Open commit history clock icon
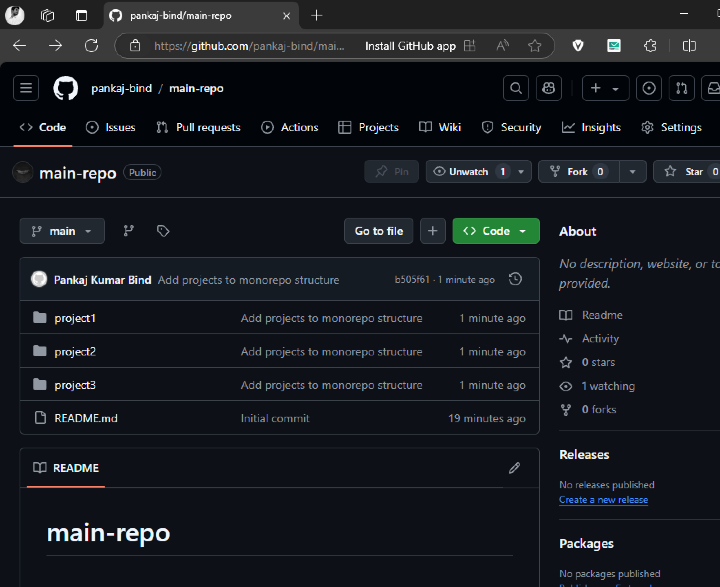The height and width of the screenshot is (587, 720). pos(515,279)
